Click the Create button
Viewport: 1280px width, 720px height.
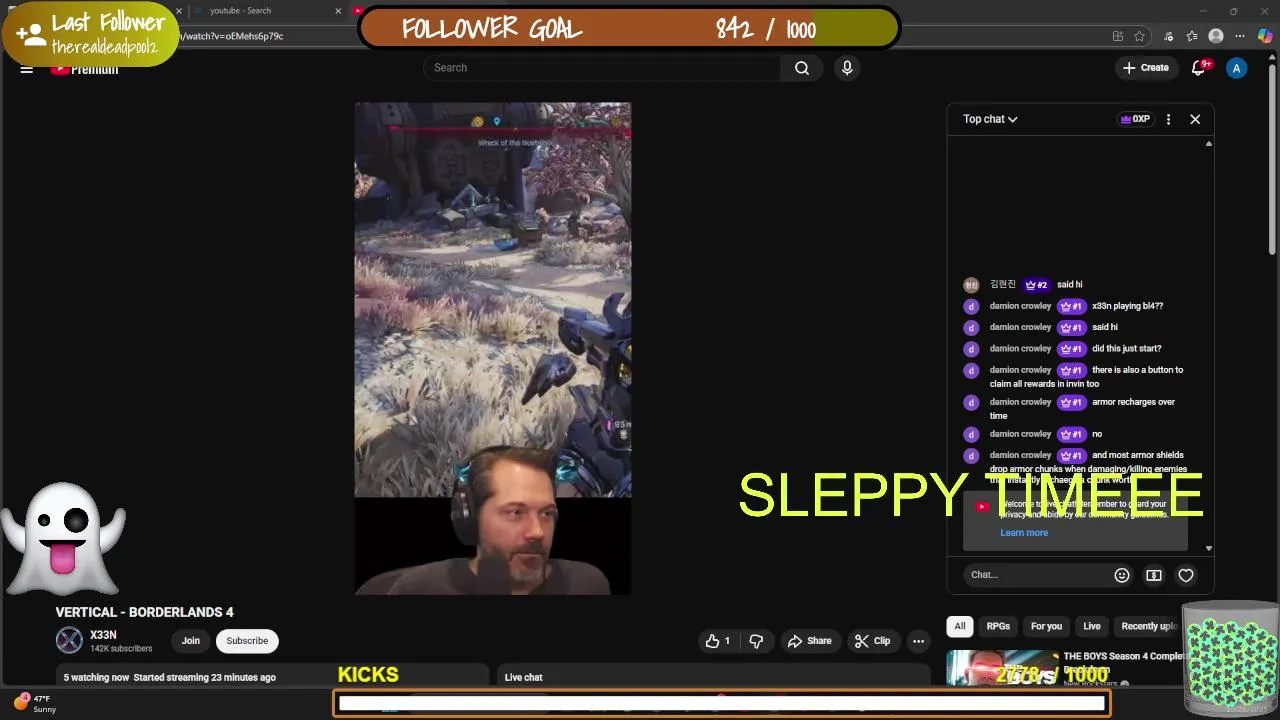coord(1146,68)
